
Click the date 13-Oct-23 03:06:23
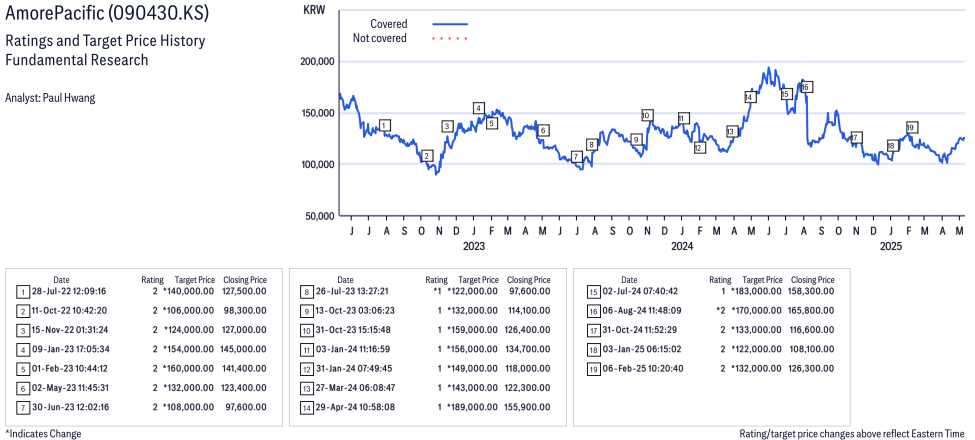[x=354, y=310]
